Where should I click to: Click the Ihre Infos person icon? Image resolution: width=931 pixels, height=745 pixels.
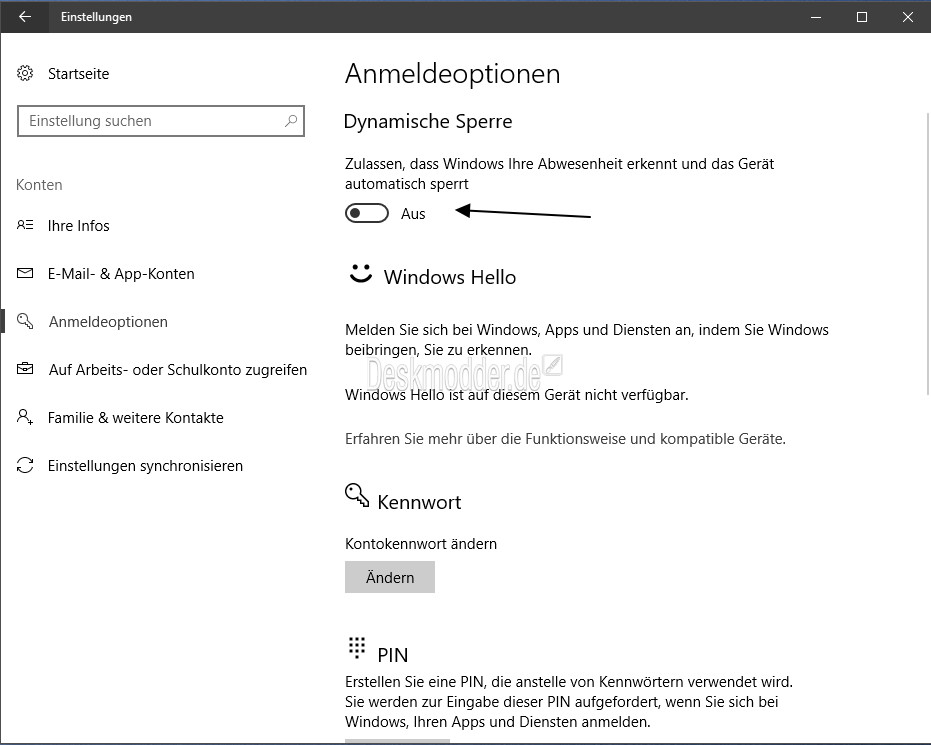click(25, 225)
